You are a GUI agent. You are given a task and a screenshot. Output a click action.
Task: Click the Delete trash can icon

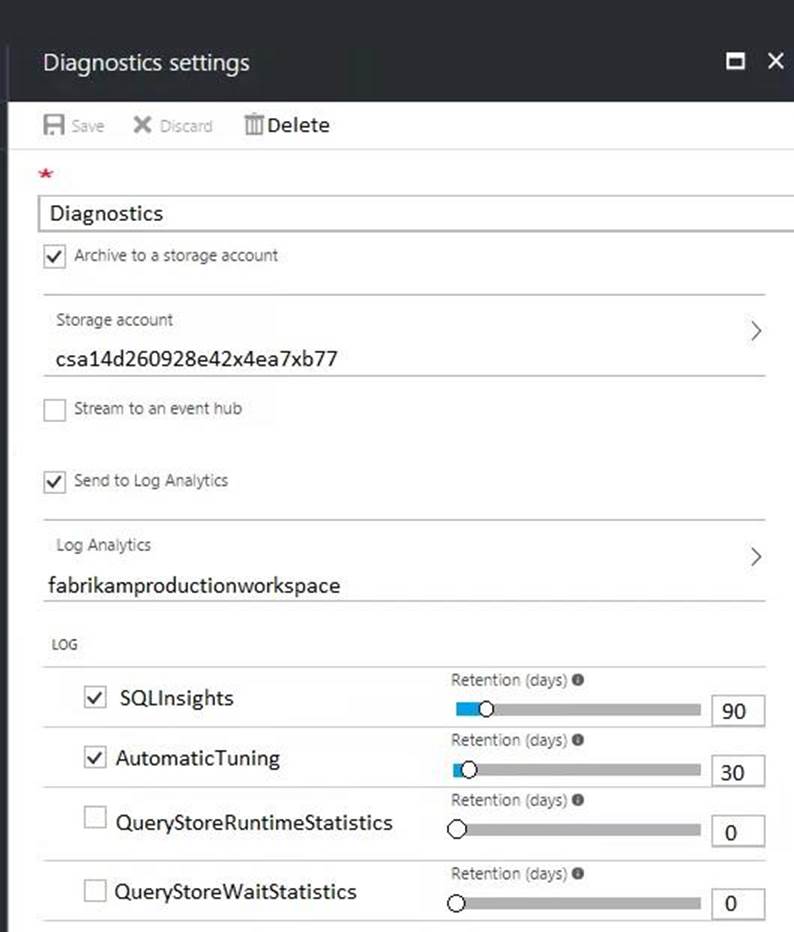(x=254, y=126)
